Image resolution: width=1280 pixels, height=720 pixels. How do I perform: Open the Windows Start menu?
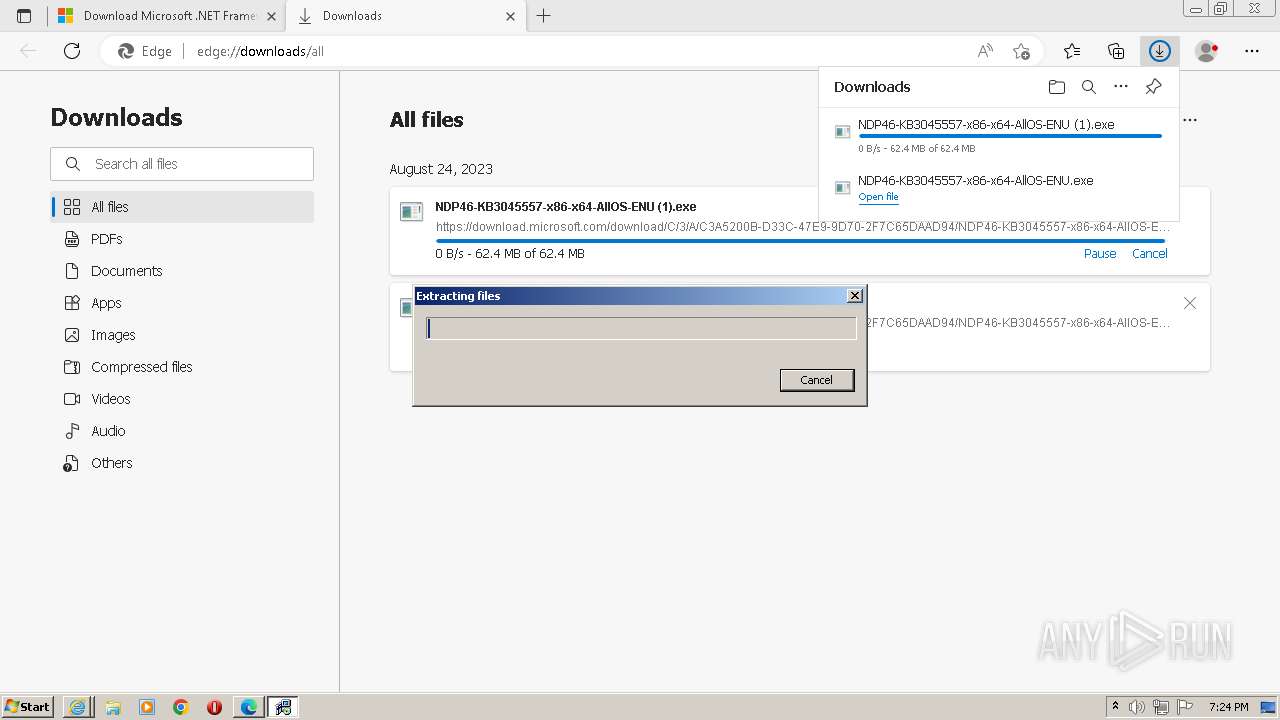click(28, 707)
